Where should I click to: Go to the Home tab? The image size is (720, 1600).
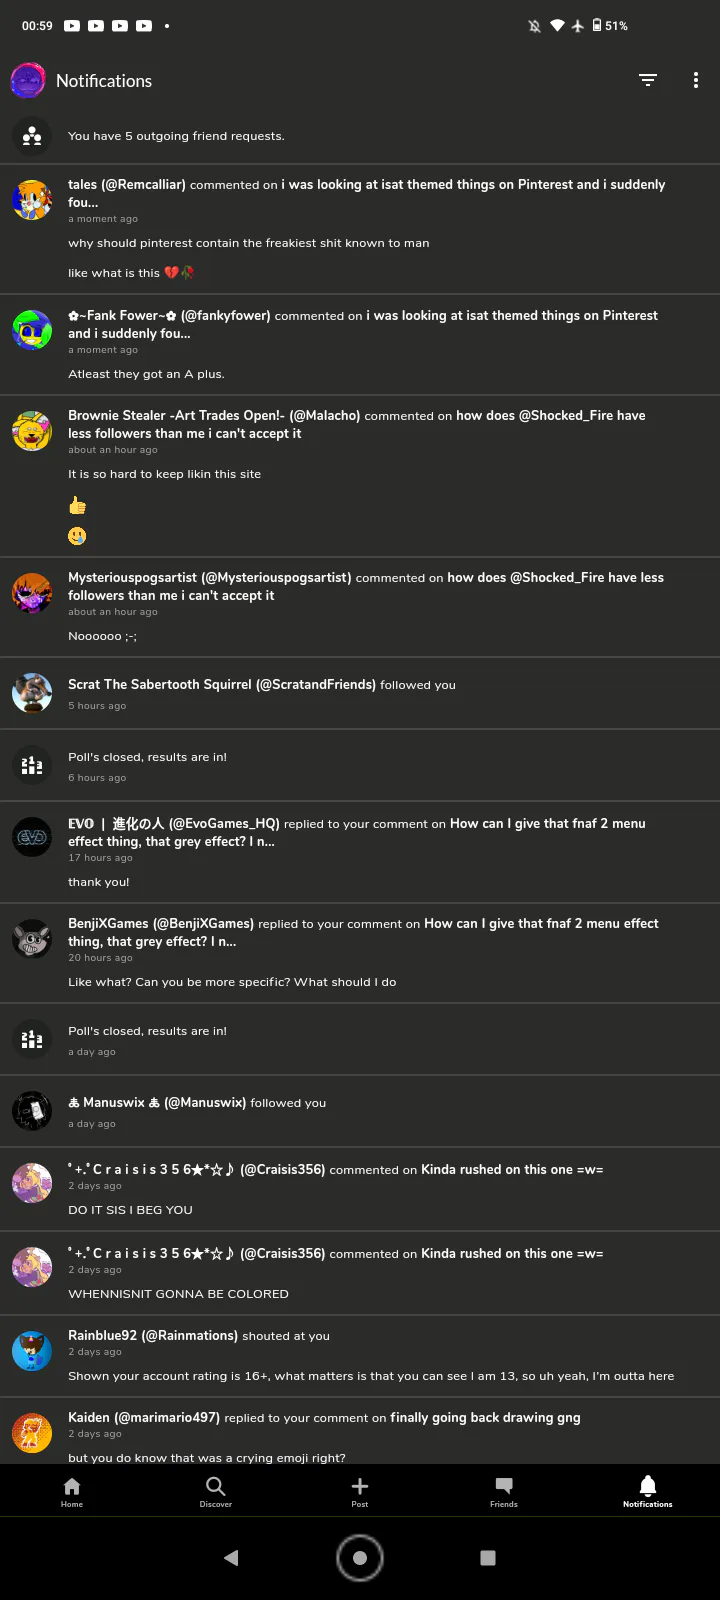click(x=72, y=1490)
